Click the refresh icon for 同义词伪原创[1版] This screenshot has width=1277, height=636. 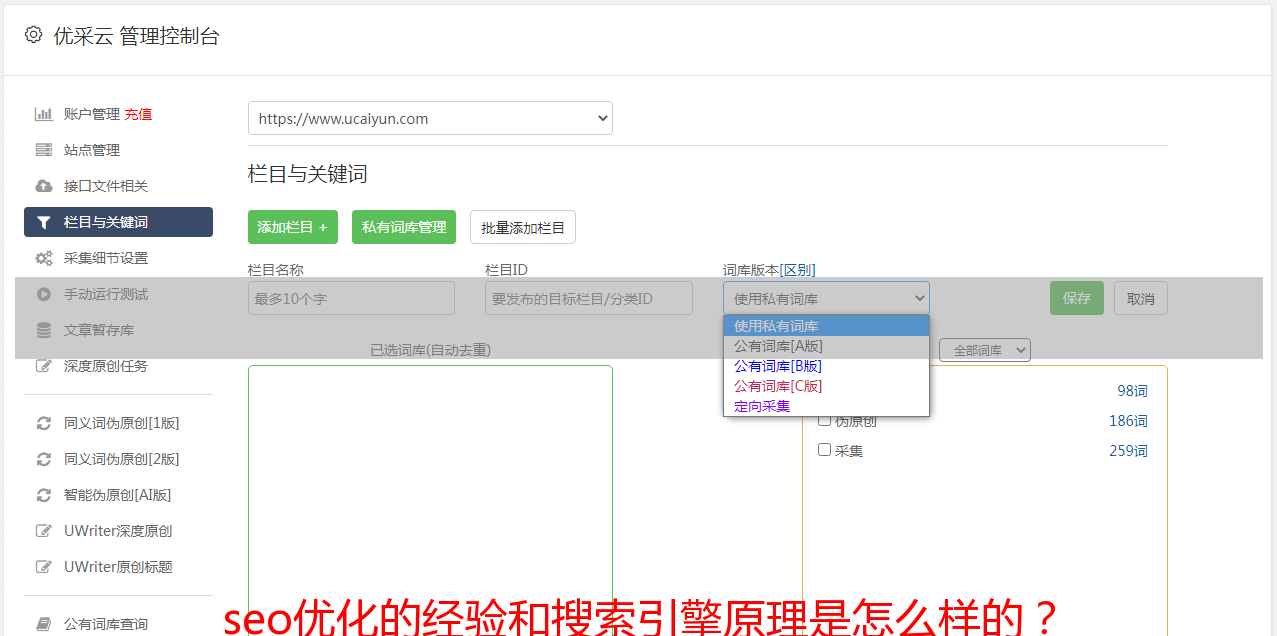point(43,423)
